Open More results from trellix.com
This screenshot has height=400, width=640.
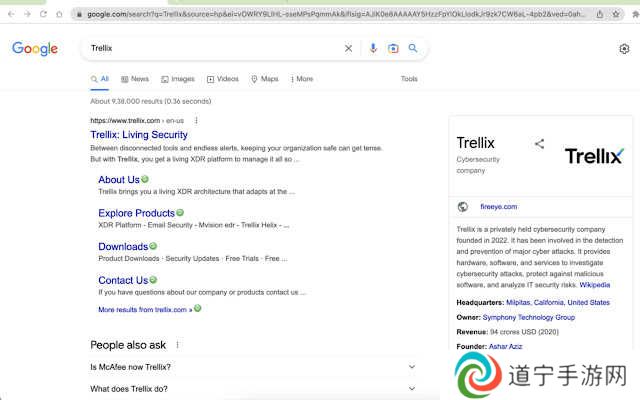tap(145, 310)
